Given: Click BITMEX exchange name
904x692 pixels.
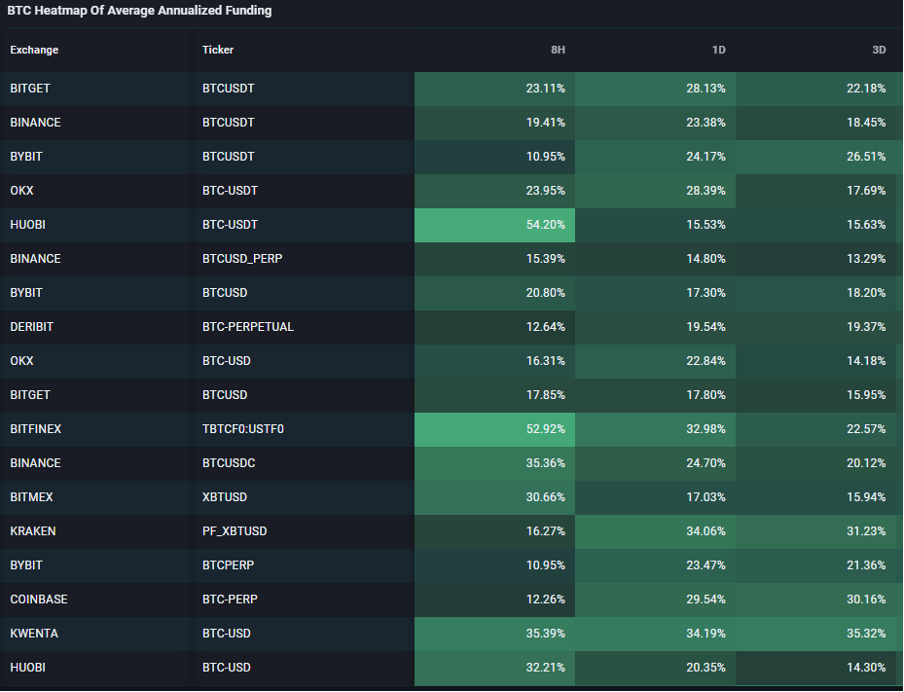Looking at the screenshot, I should pyautogui.click(x=32, y=497).
